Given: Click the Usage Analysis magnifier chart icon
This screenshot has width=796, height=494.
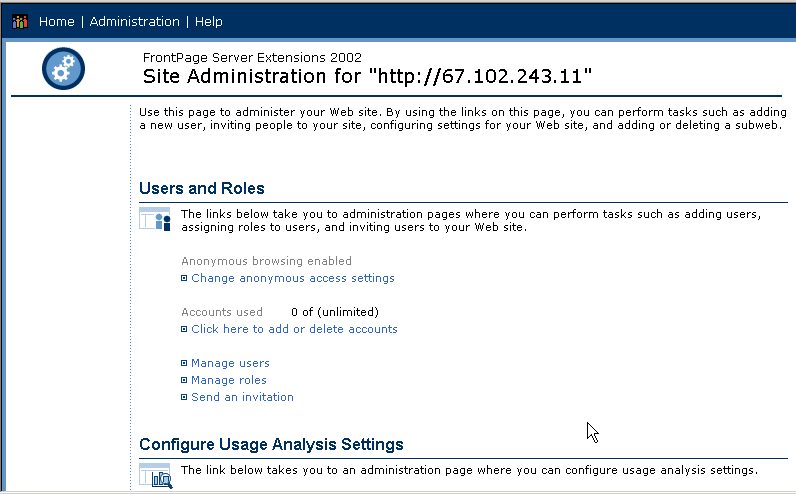Looking at the screenshot, I should (155, 476).
